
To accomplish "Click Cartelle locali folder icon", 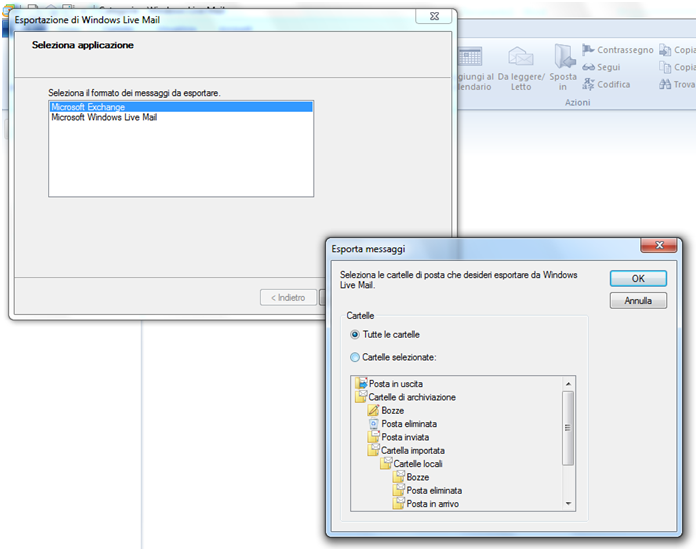I will point(386,463).
